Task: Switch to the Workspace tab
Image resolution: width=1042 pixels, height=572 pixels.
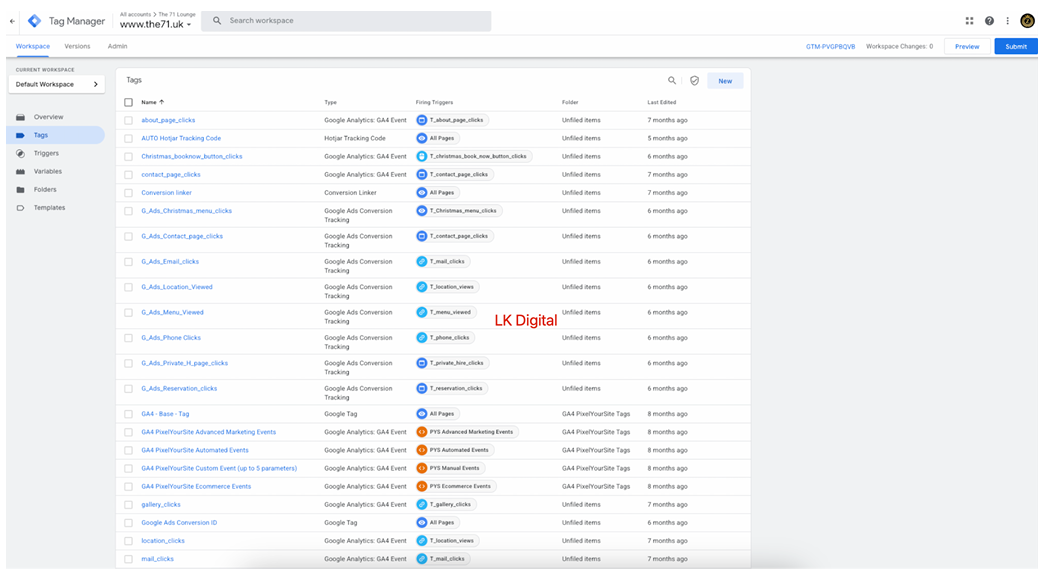Action: (33, 47)
